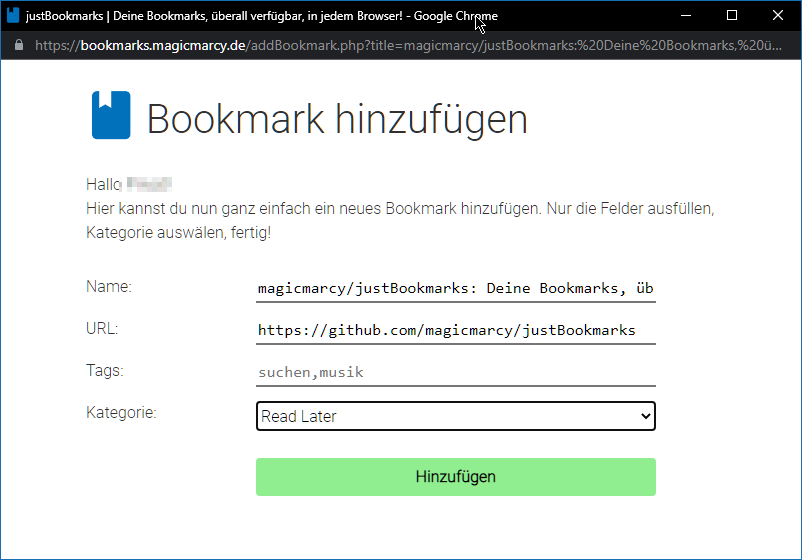Click the URL field with the GitHub link
This screenshot has width=802, height=560.
point(456,330)
